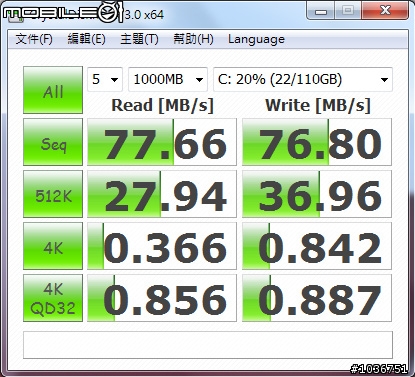This screenshot has height=377, width=415.
Task: Close the benchmark window
Action: 385,11
